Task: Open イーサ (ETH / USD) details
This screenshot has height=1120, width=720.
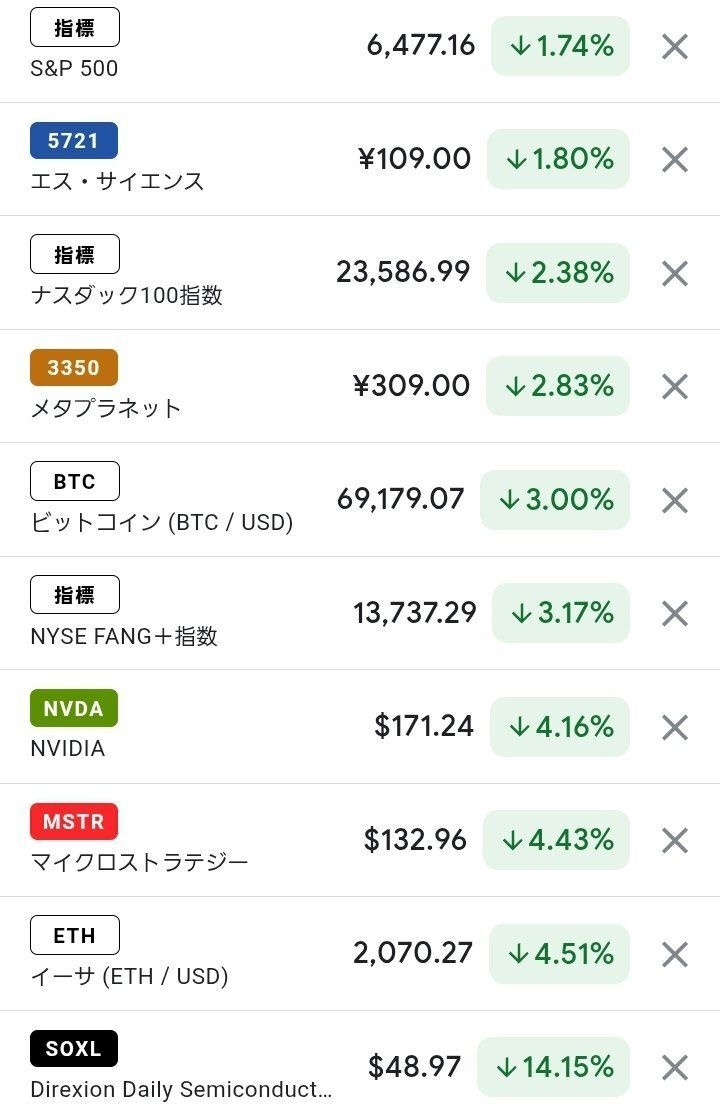Action: pos(129,976)
